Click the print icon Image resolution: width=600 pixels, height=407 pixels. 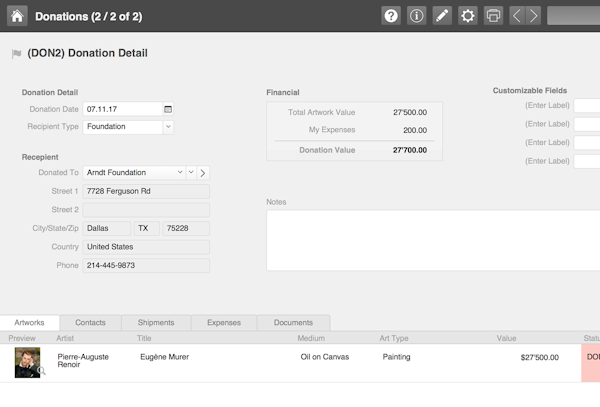point(493,16)
